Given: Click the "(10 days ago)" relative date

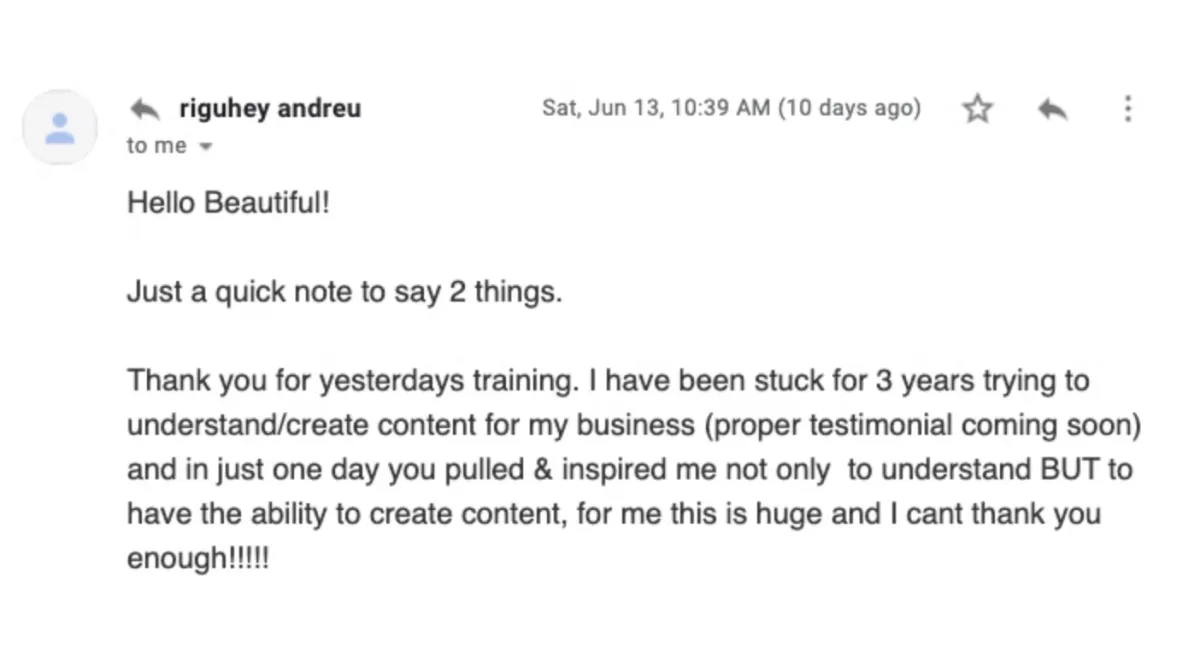Looking at the screenshot, I should coord(850,108).
